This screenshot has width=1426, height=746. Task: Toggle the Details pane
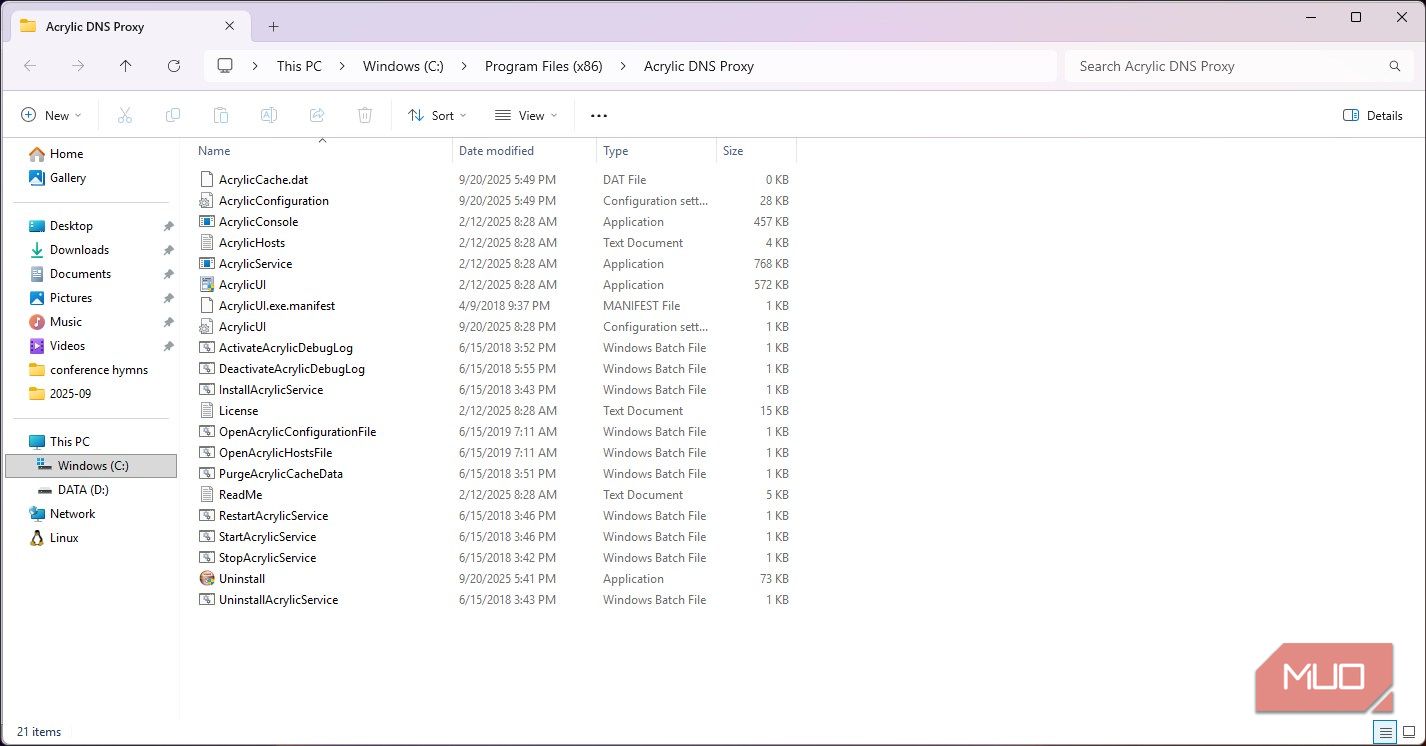[1373, 115]
